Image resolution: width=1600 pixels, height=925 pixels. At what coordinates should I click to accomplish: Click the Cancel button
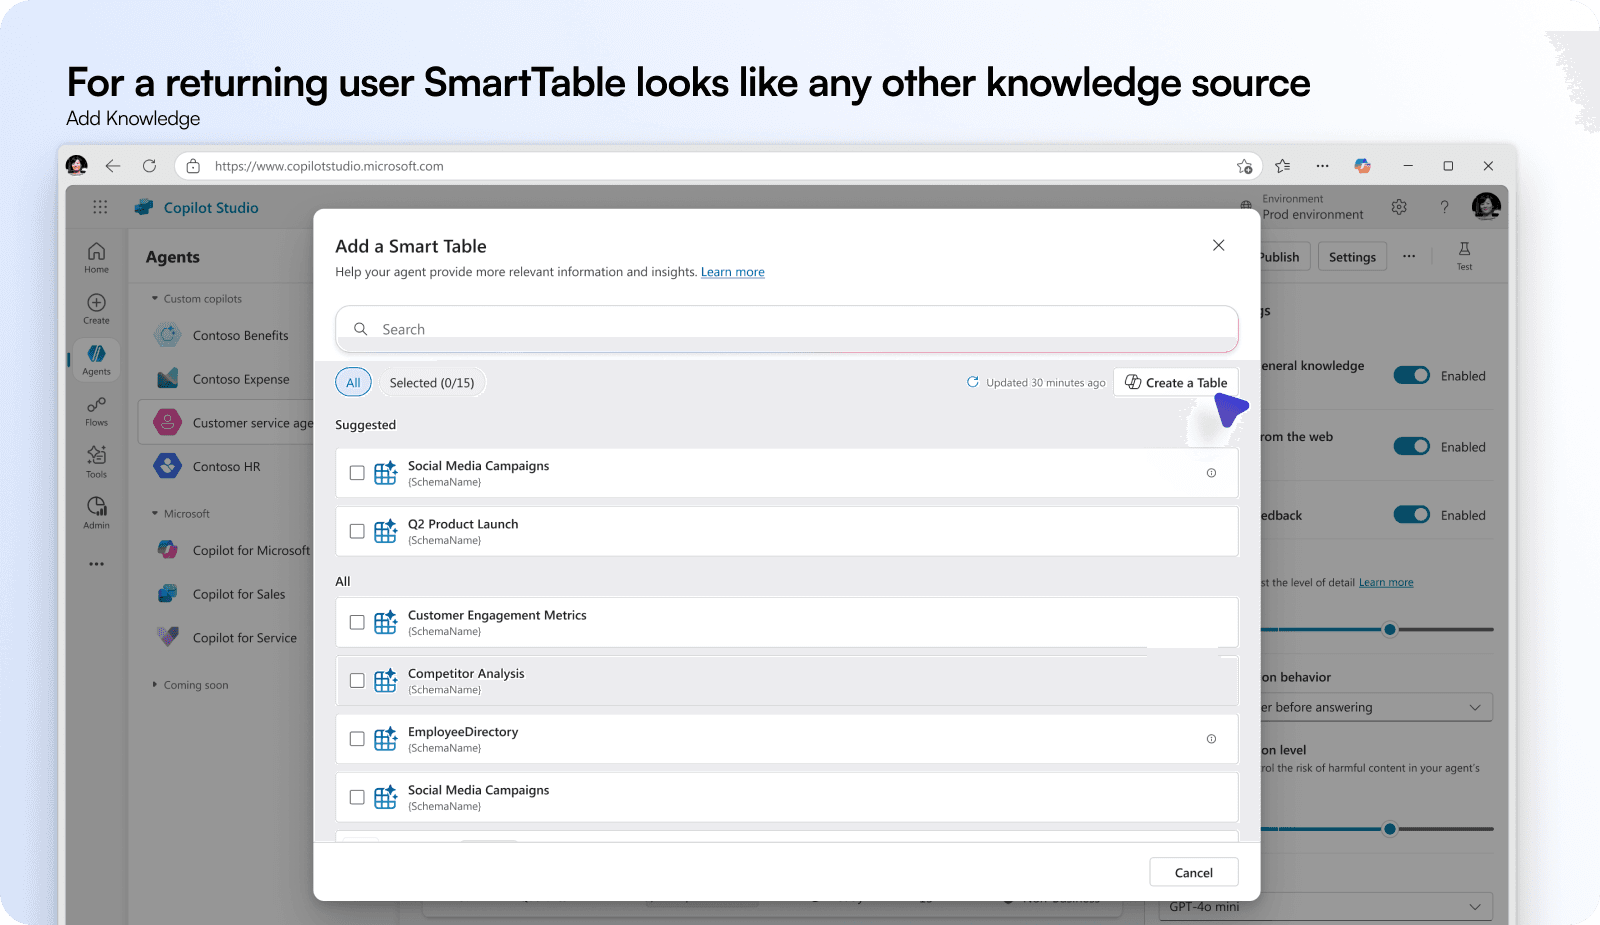[x=1193, y=872]
